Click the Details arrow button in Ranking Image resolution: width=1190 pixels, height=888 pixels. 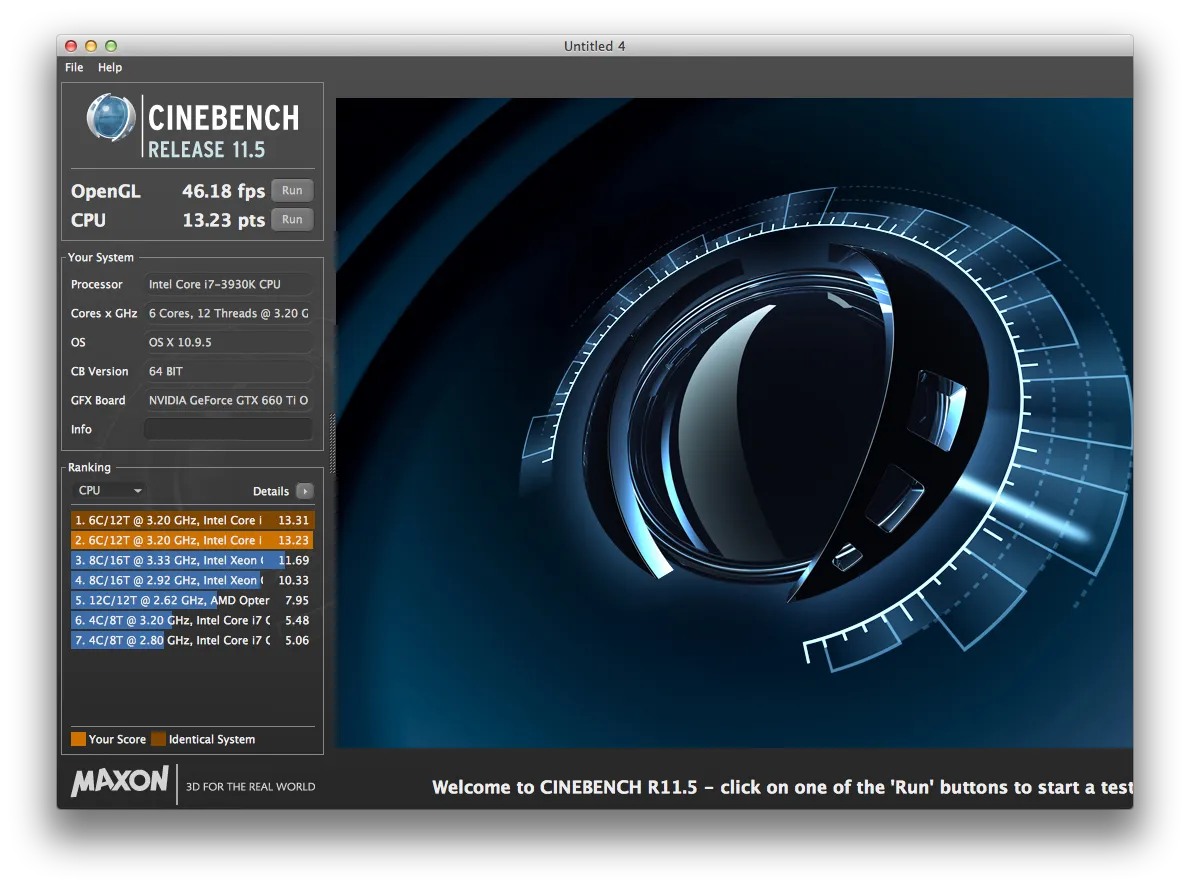coord(304,491)
